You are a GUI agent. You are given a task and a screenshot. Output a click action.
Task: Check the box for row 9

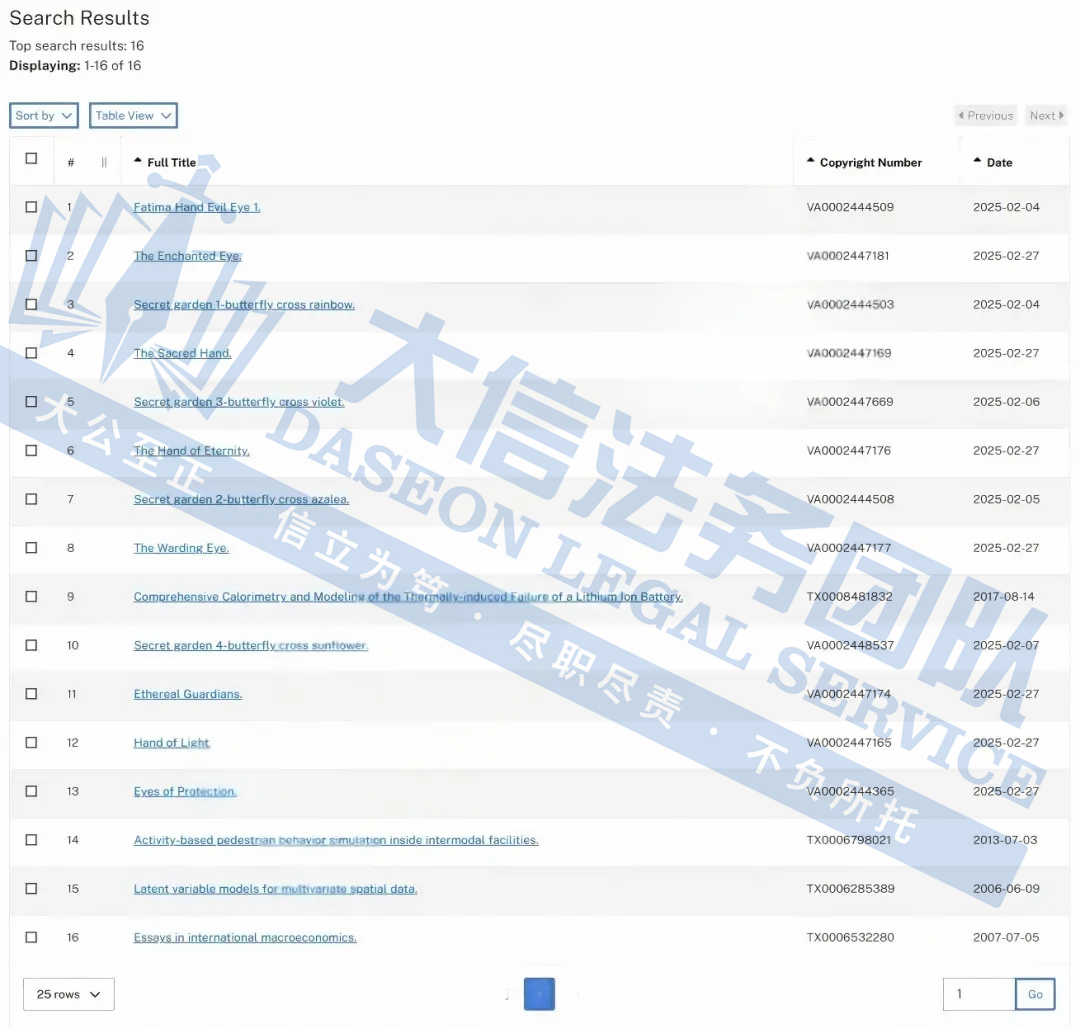(x=31, y=596)
